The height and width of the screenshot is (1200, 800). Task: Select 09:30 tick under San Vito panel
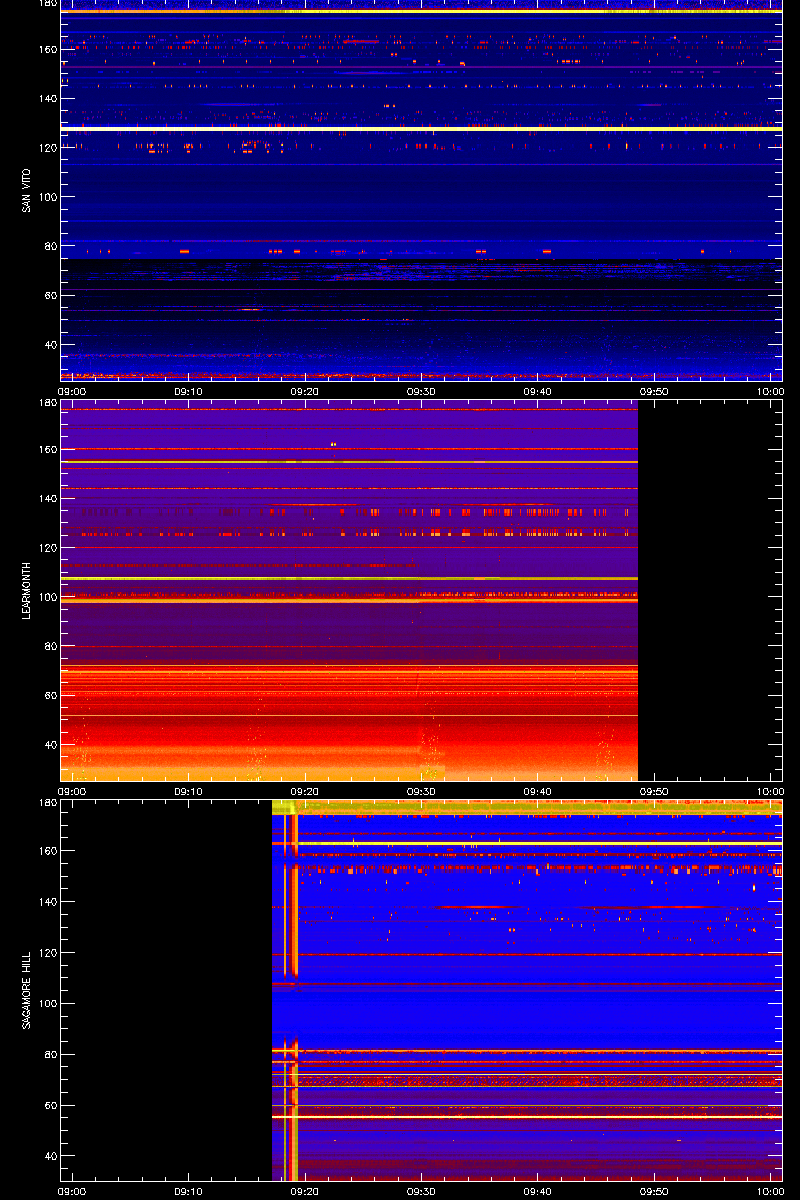(x=421, y=391)
